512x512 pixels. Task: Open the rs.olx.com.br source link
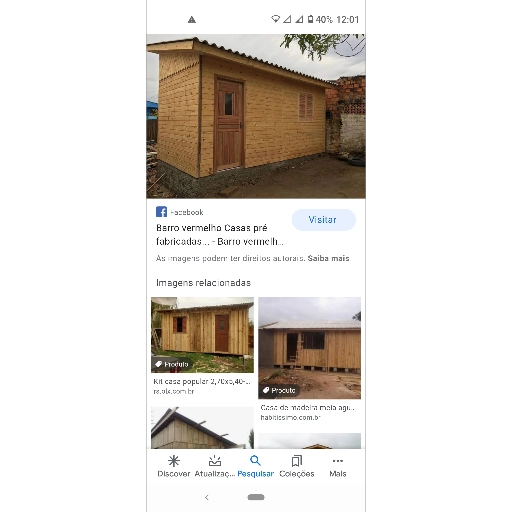coord(174,391)
